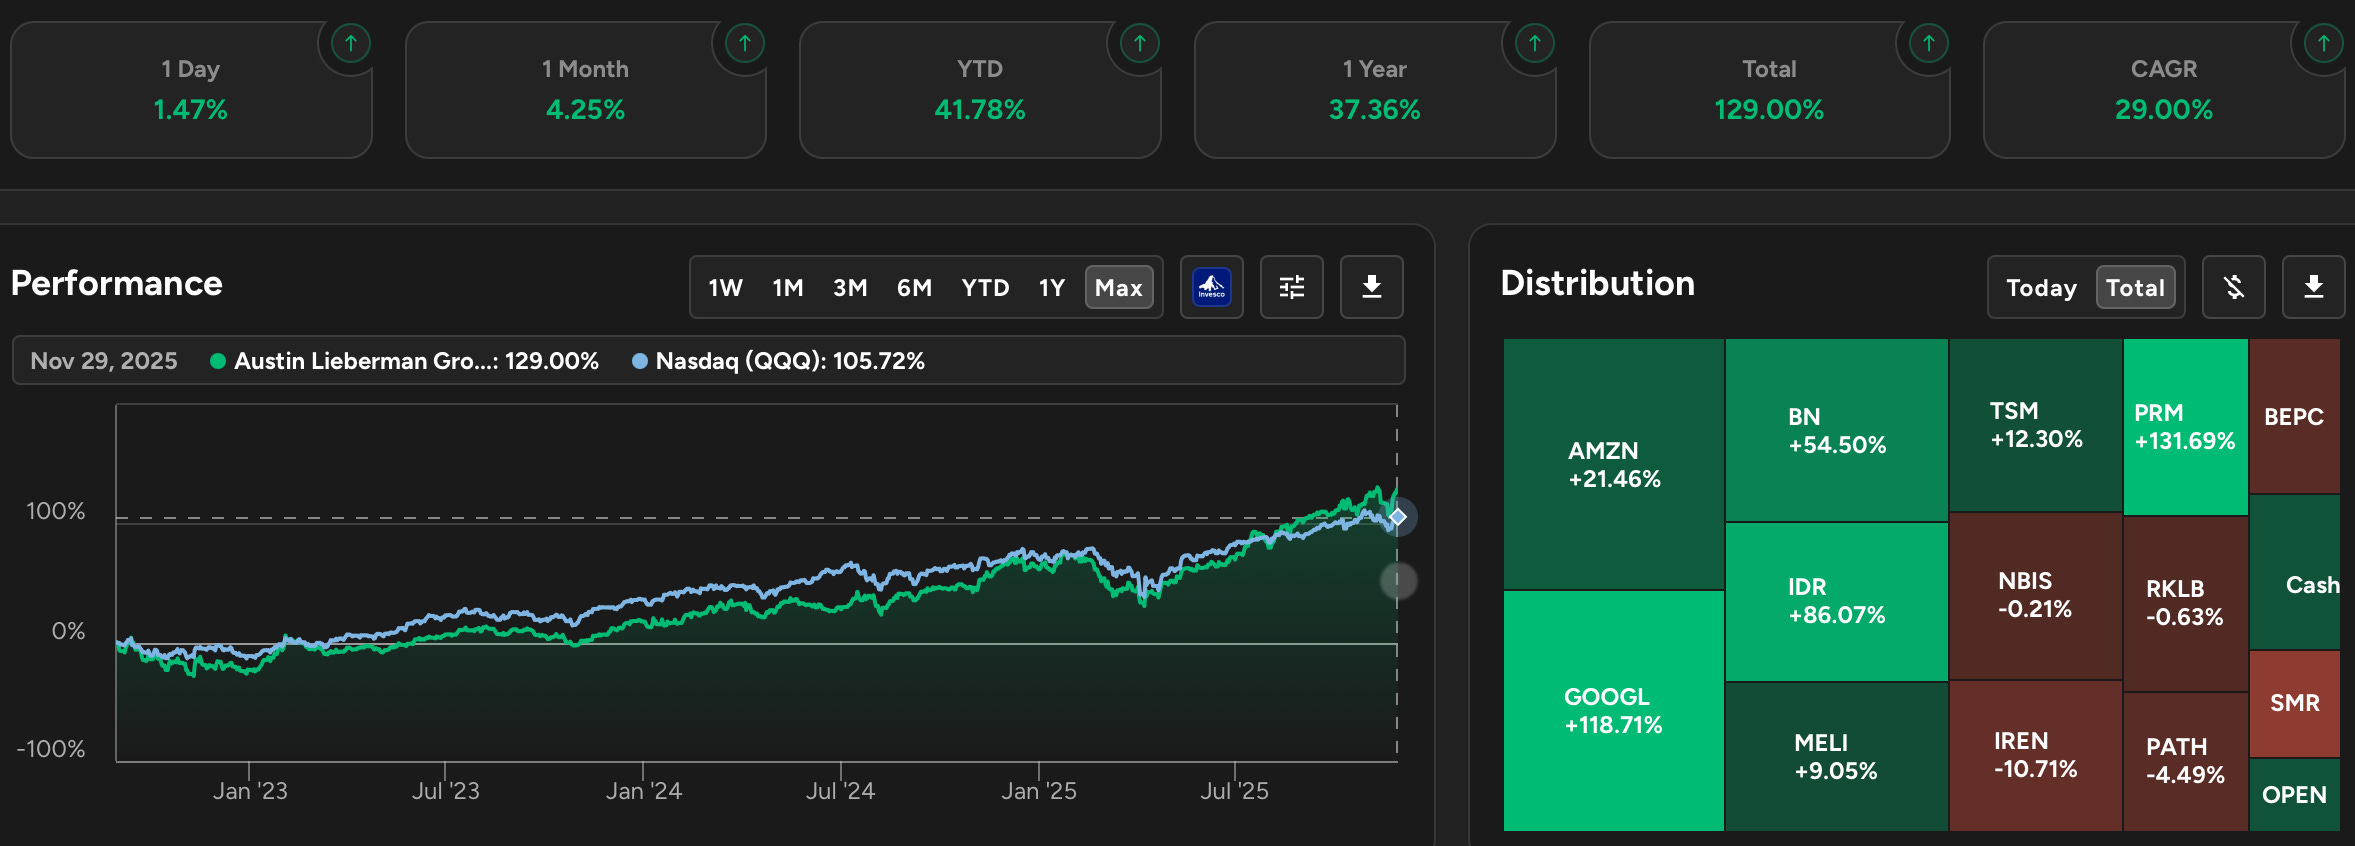Screen dimensions: 2355x846
Task: Open the CAGR 29.00% card
Action: pyautogui.click(x=2164, y=90)
